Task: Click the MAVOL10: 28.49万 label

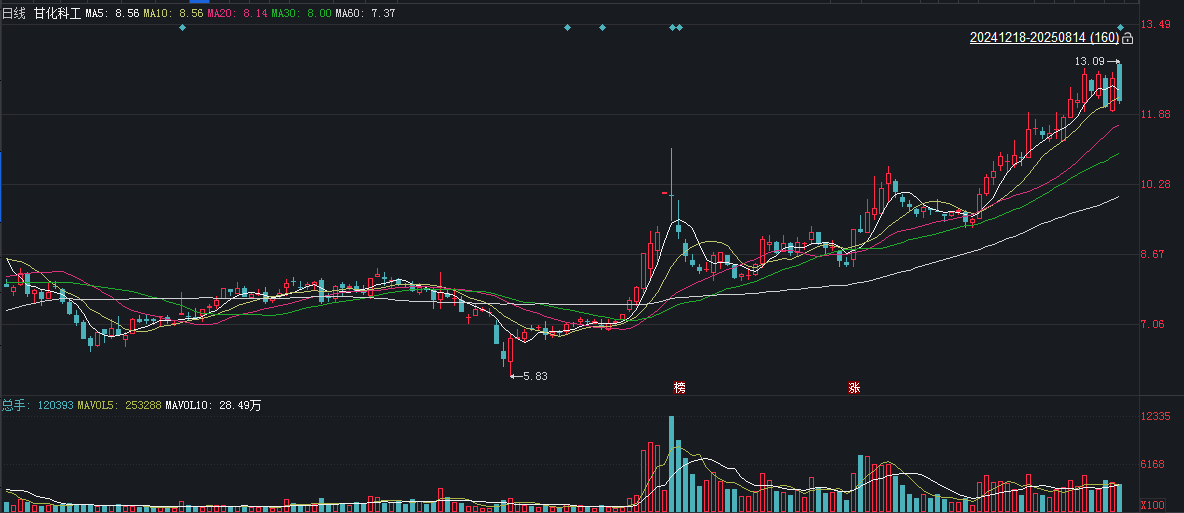Action: click(214, 406)
